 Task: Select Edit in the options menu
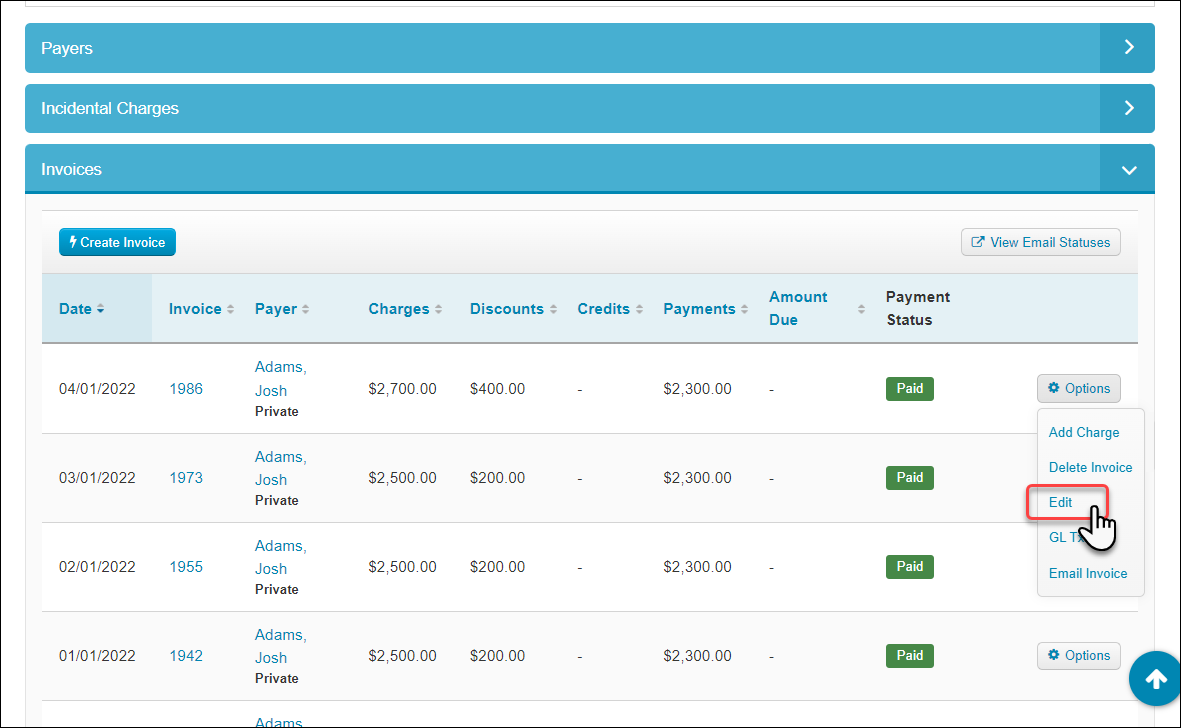[1060, 502]
